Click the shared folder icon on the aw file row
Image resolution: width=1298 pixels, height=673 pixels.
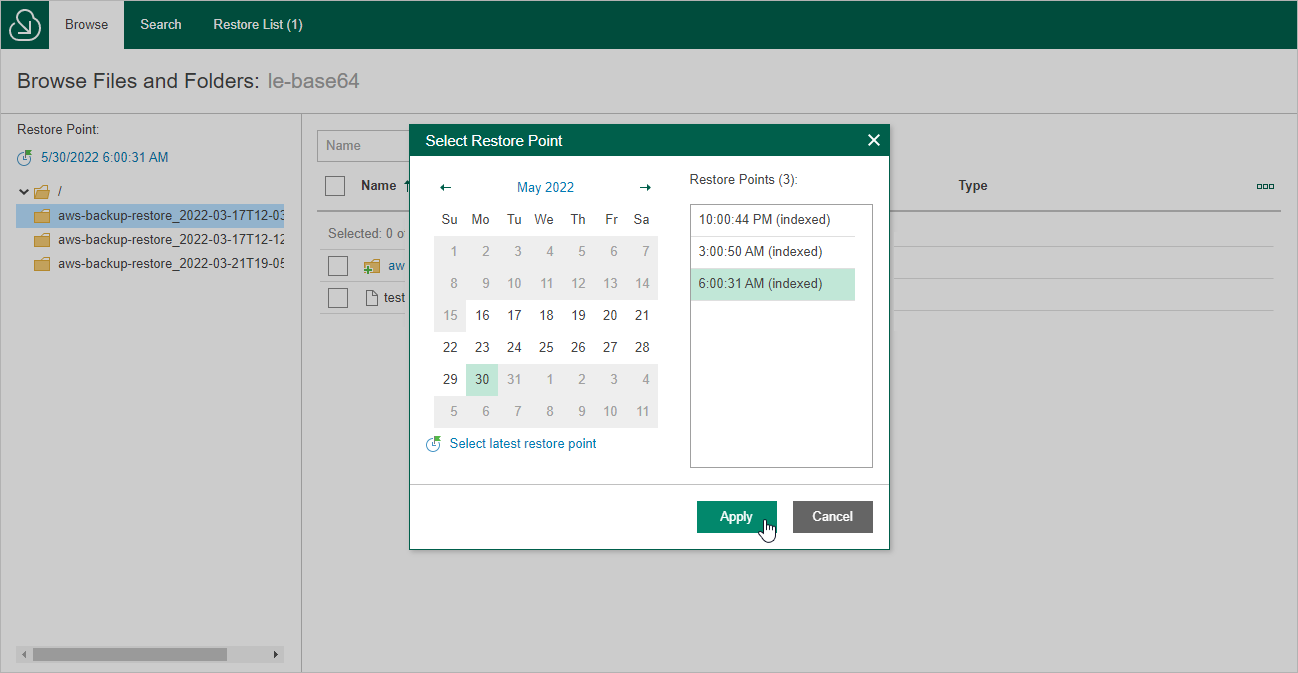pyautogui.click(x=370, y=265)
